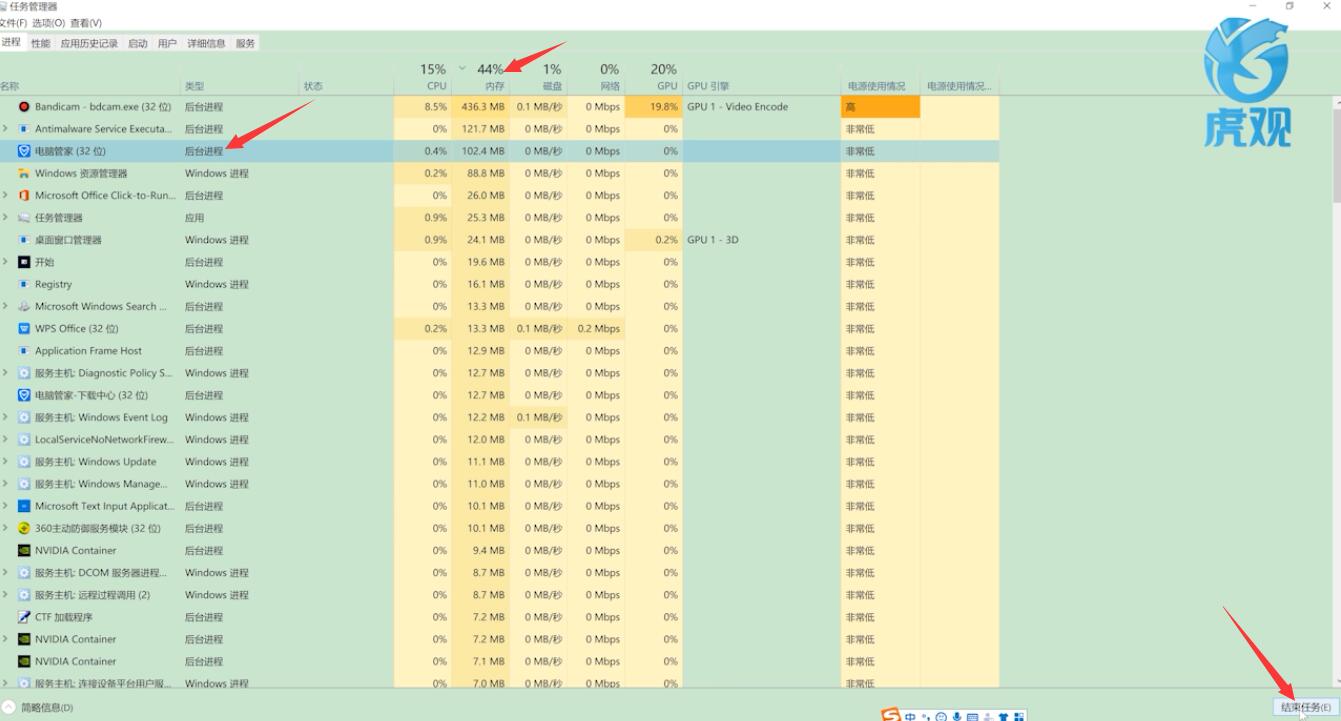Sort by the 网络 column header

pyautogui.click(x=596, y=77)
